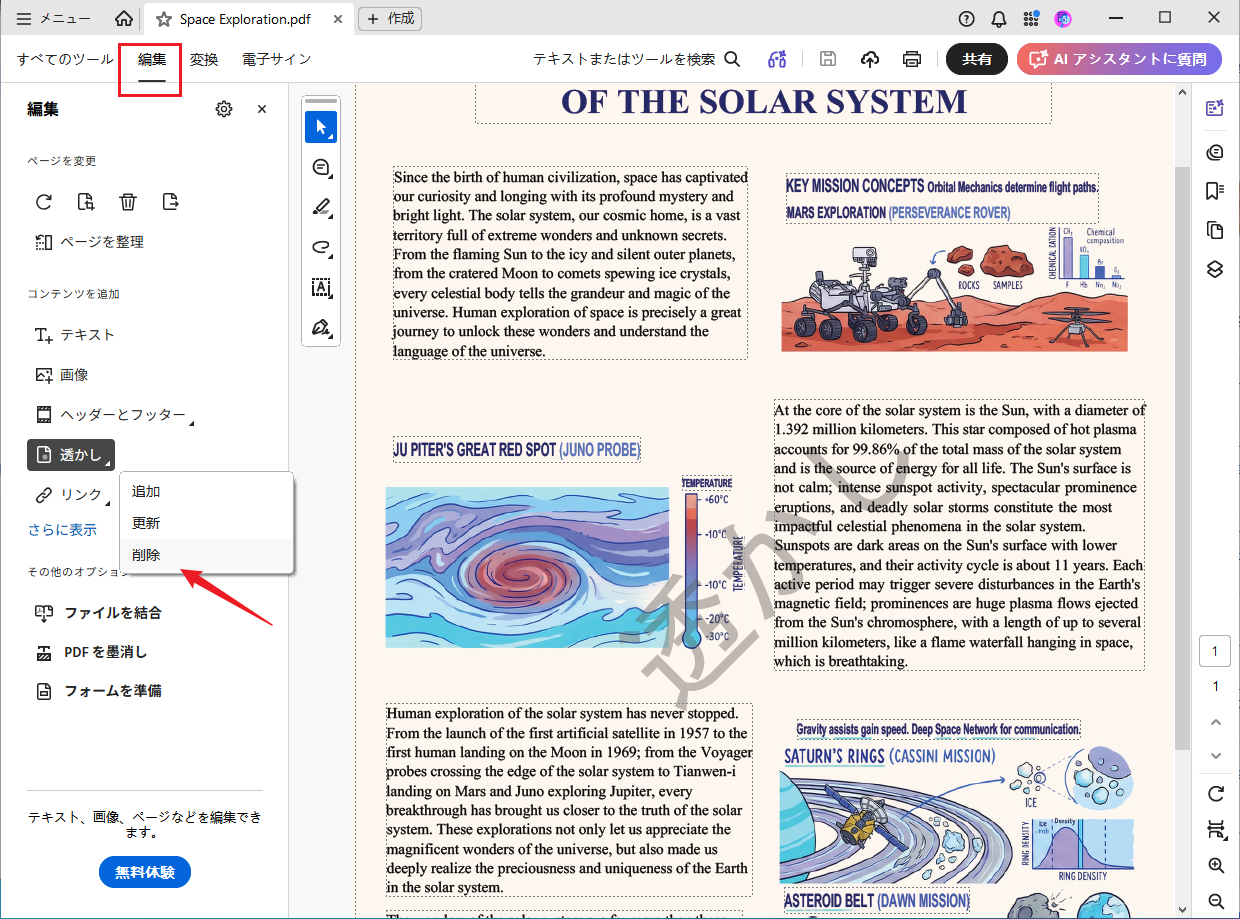
Task: Select the OF THE SOLAR SYSTEM title box
Action: (763, 101)
